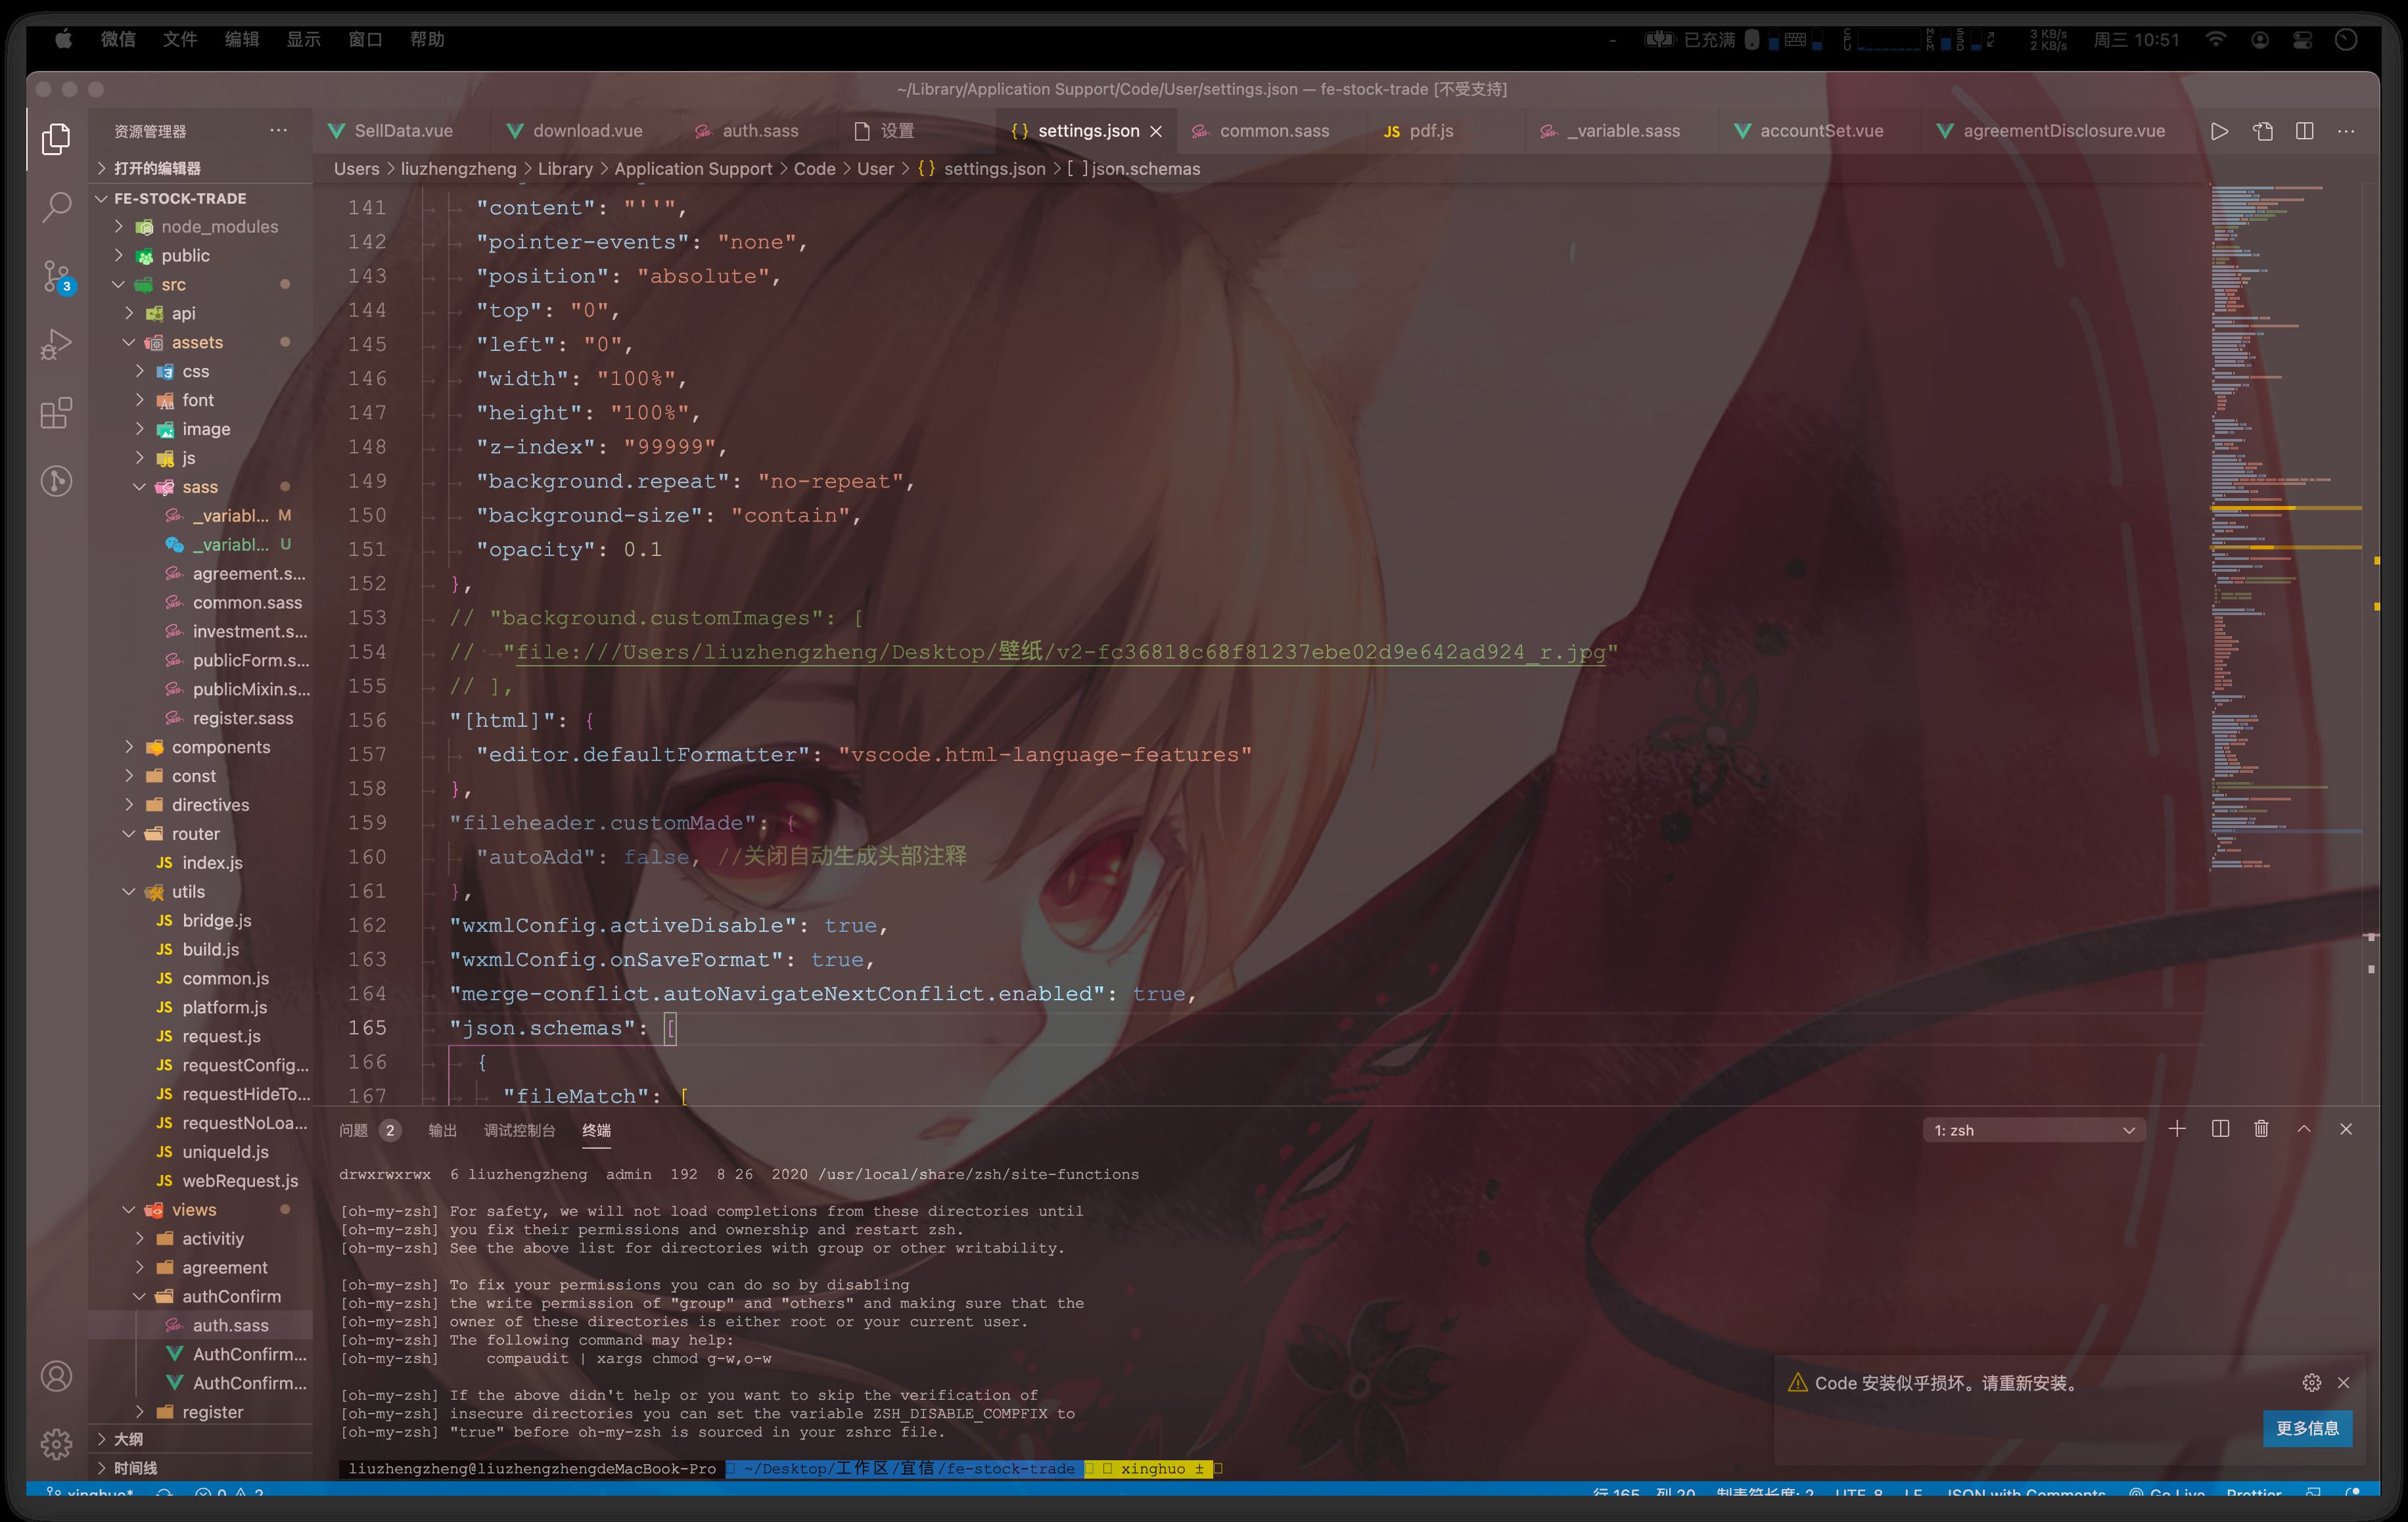Split the editor using the split icon
The width and height of the screenshot is (2408, 1522).
2305,130
